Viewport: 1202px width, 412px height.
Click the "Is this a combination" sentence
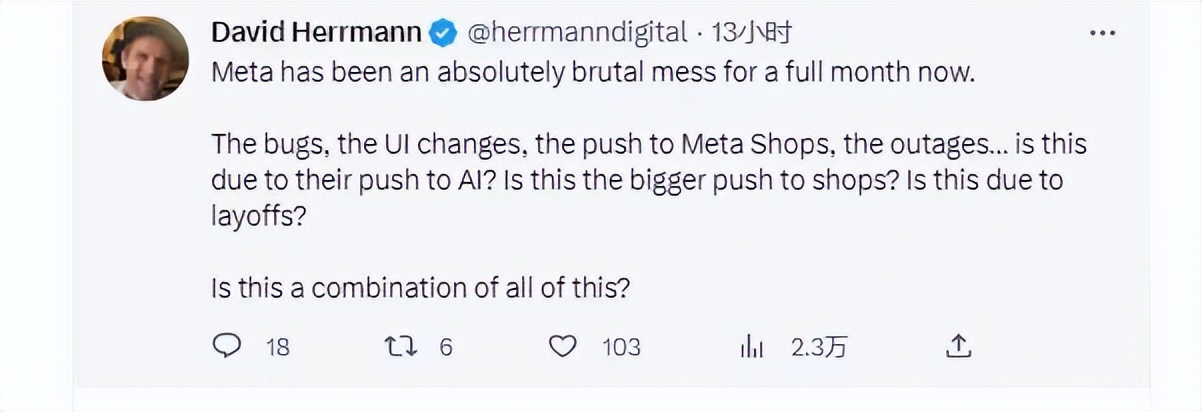420,288
